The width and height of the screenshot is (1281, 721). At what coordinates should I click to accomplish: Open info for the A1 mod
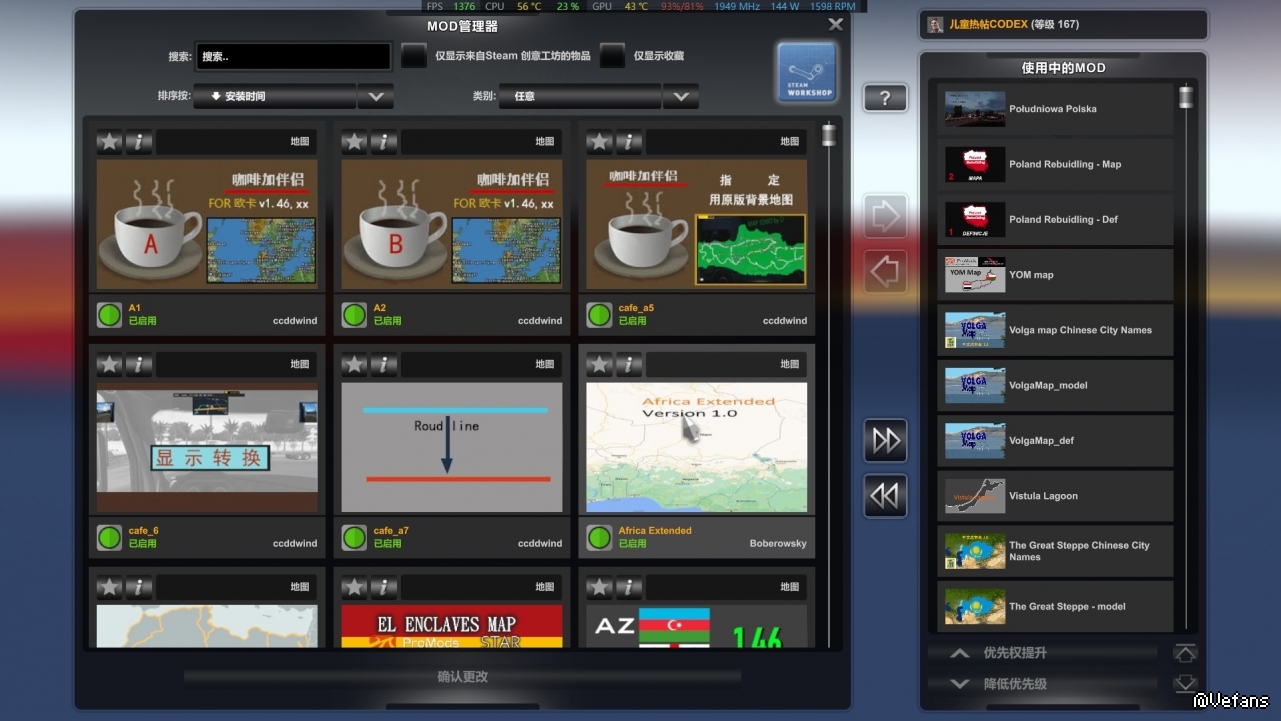coord(139,142)
